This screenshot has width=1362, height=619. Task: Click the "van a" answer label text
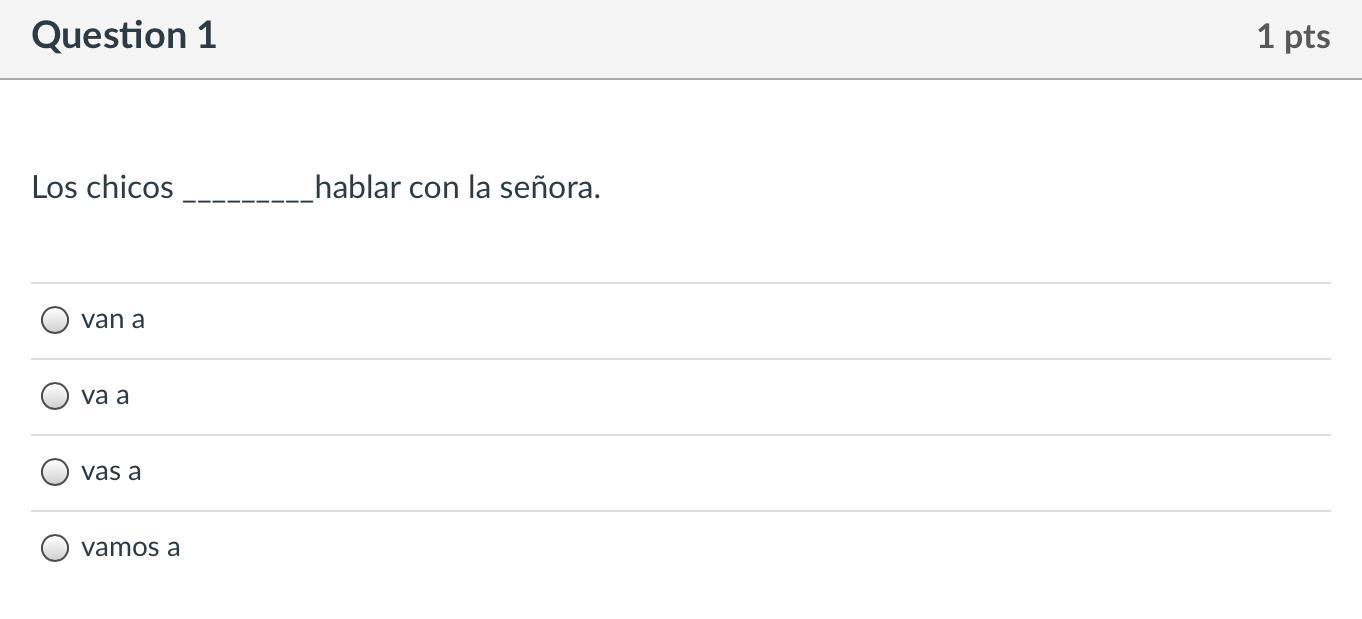pyautogui.click(x=113, y=320)
